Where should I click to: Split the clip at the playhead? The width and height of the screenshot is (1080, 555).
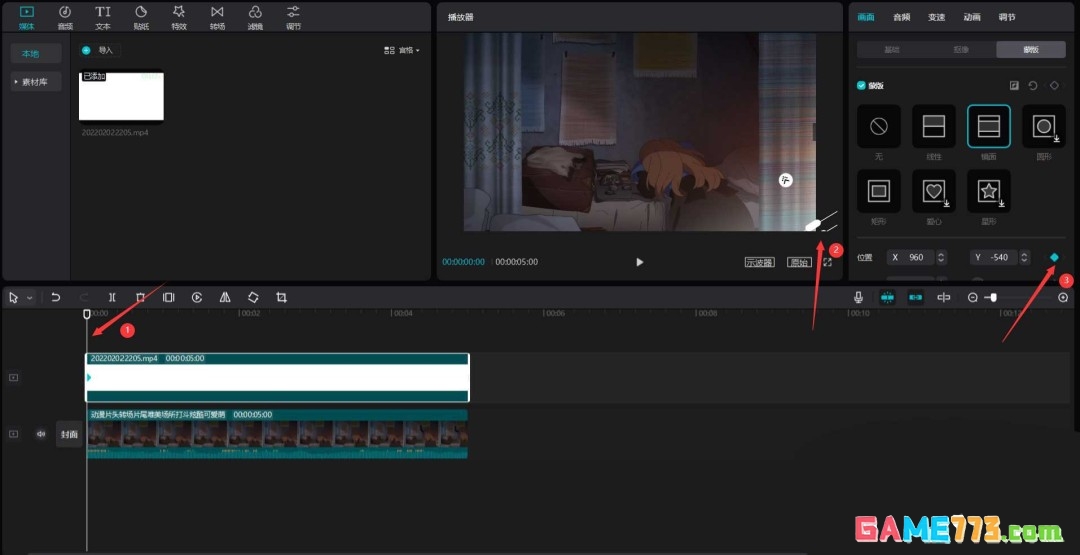click(112, 297)
